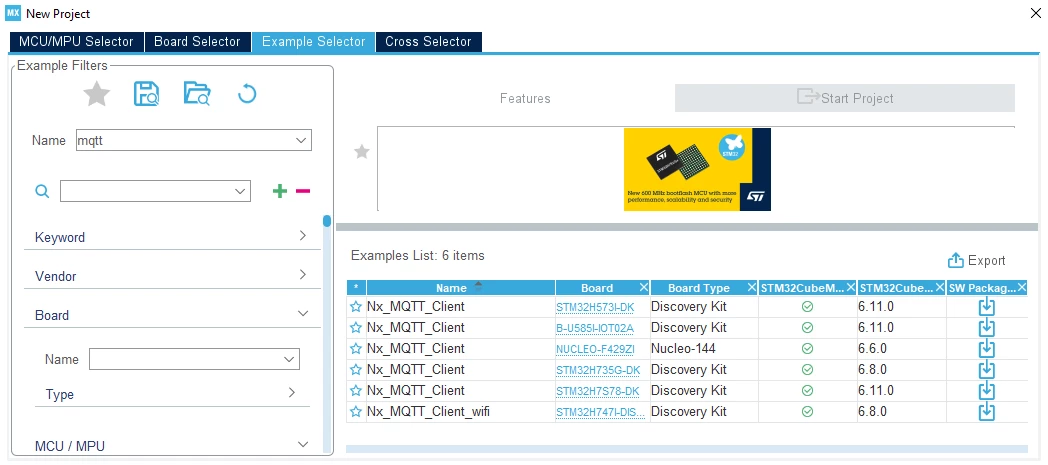Reset all filters (circular arrow icon)
This screenshot has height=465, width=1048.
(247, 94)
